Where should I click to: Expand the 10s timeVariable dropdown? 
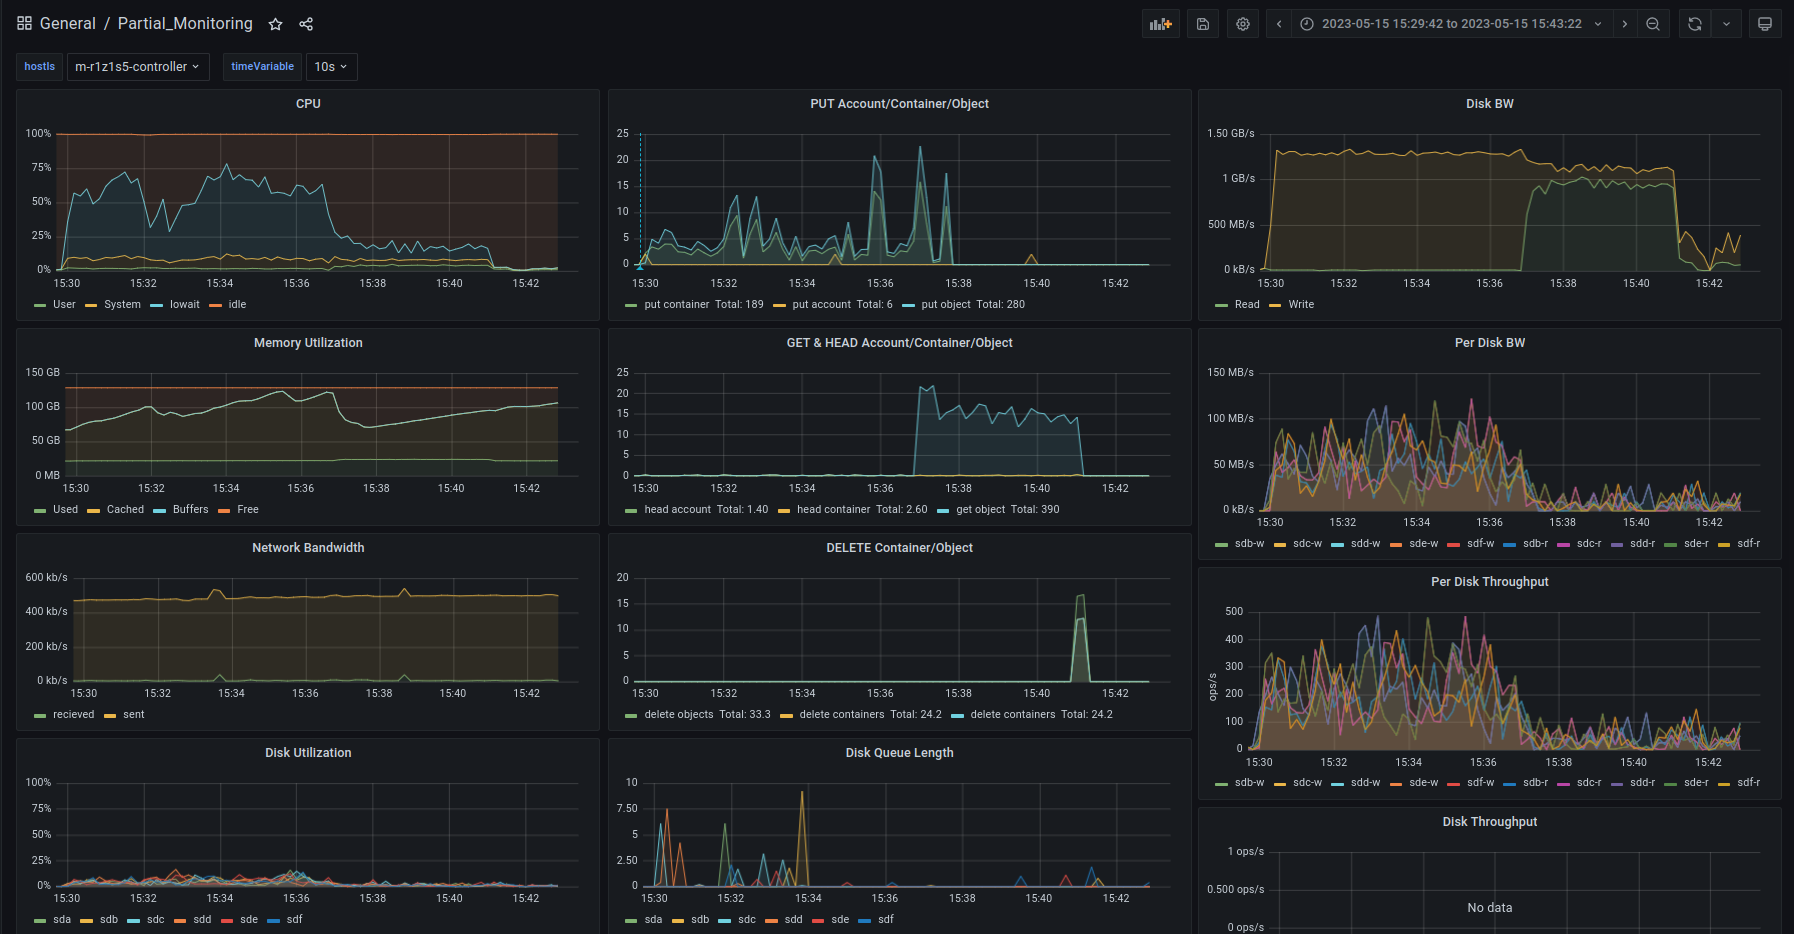click(x=331, y=67)
